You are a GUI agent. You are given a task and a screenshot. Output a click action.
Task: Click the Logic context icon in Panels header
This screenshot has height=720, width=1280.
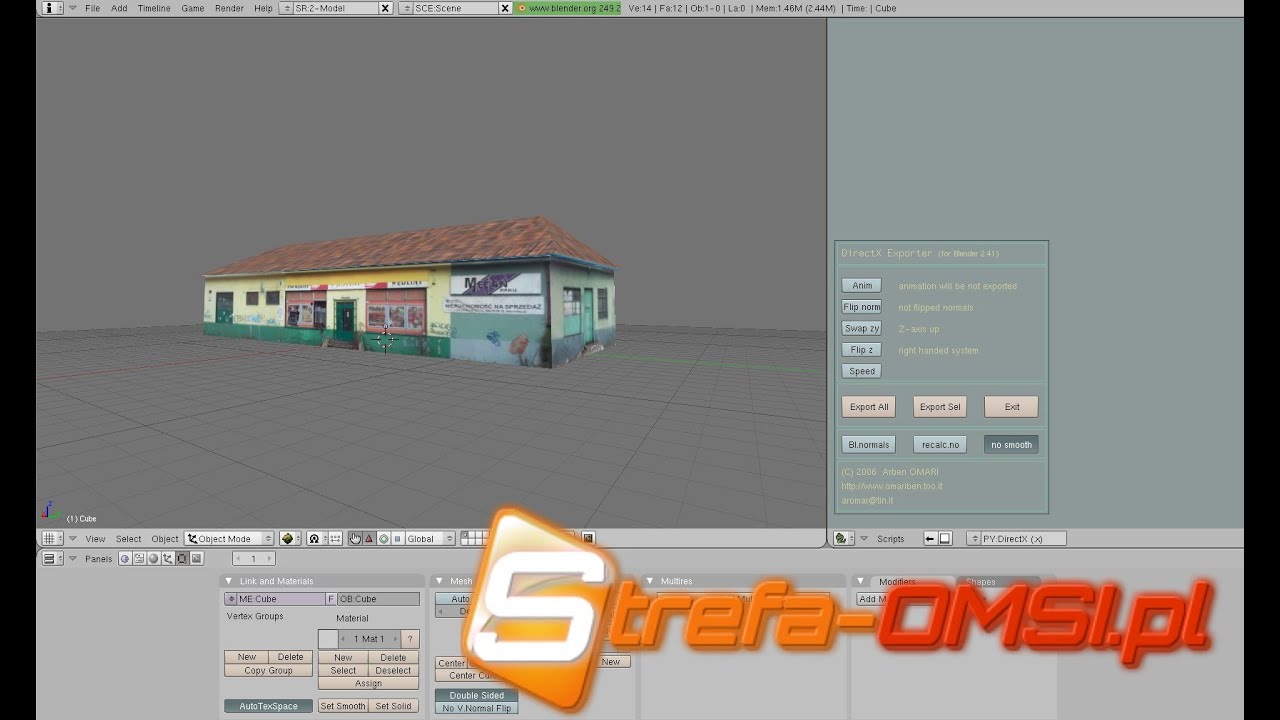click(125, 558)
